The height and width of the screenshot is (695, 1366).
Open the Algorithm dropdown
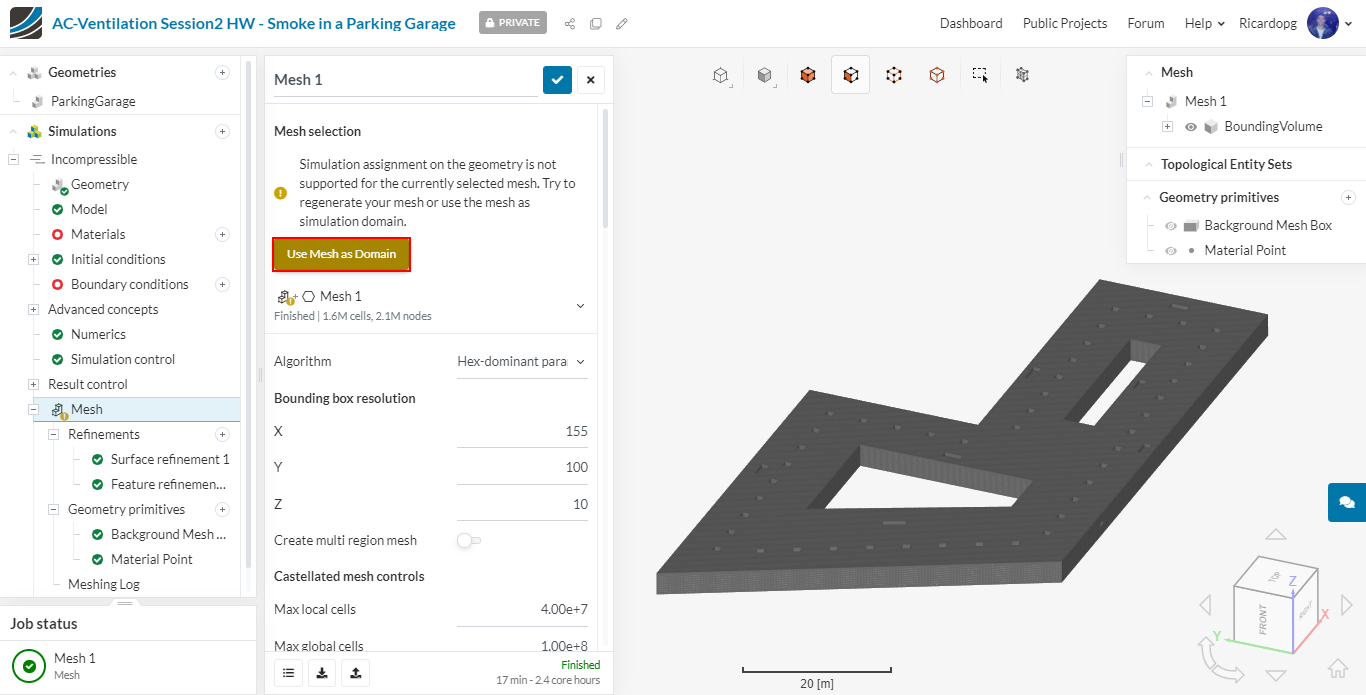point(521,362)
